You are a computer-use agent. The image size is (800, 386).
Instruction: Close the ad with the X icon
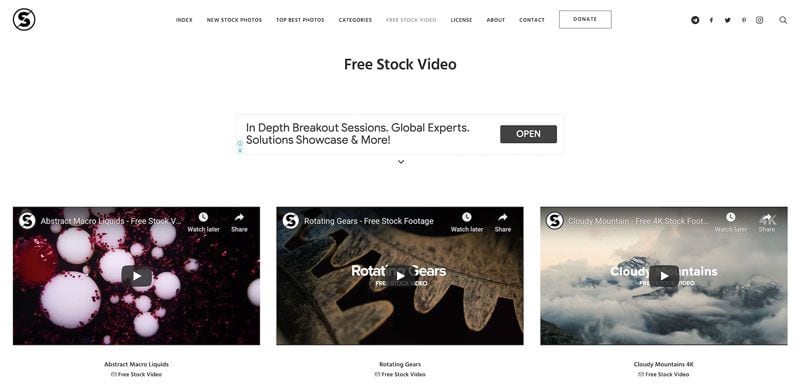tap(240, 150)
